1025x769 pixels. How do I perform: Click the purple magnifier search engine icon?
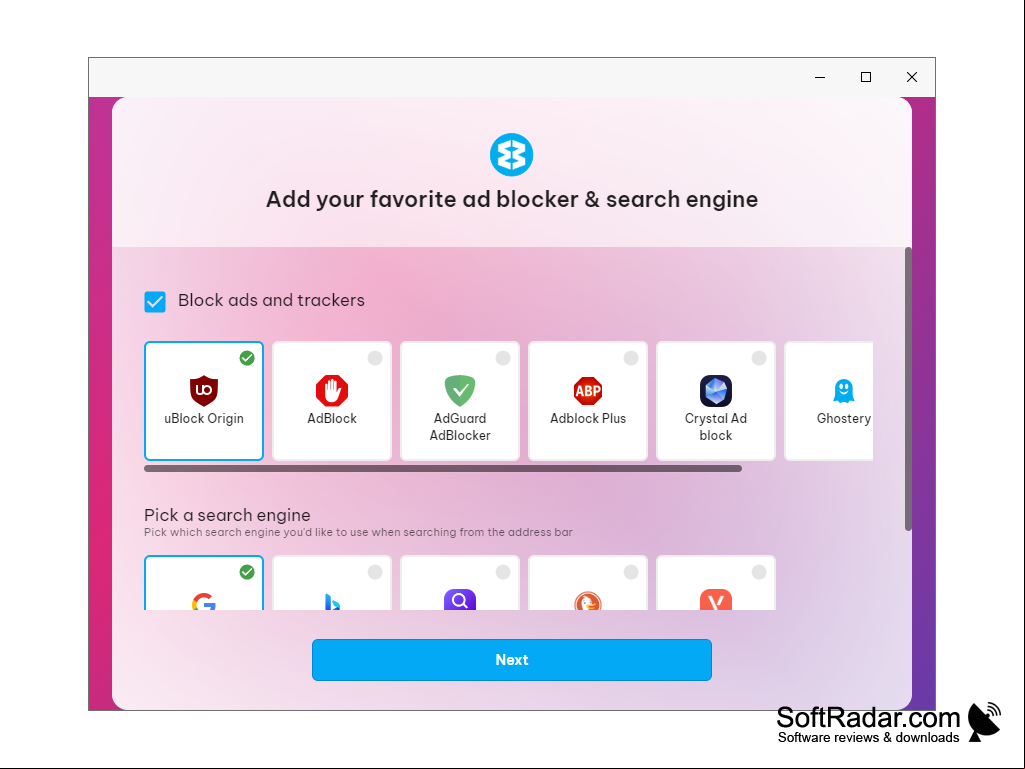[x=460, y=600]
